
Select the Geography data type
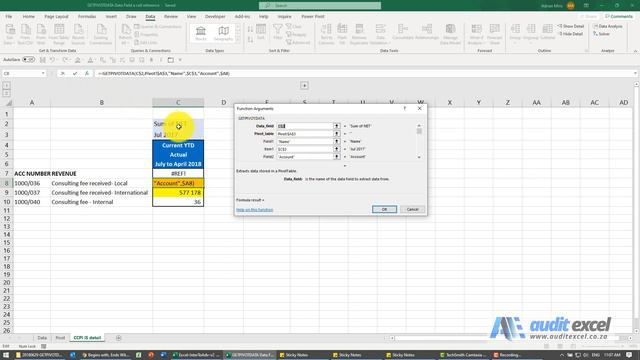(x=223, y=33)
